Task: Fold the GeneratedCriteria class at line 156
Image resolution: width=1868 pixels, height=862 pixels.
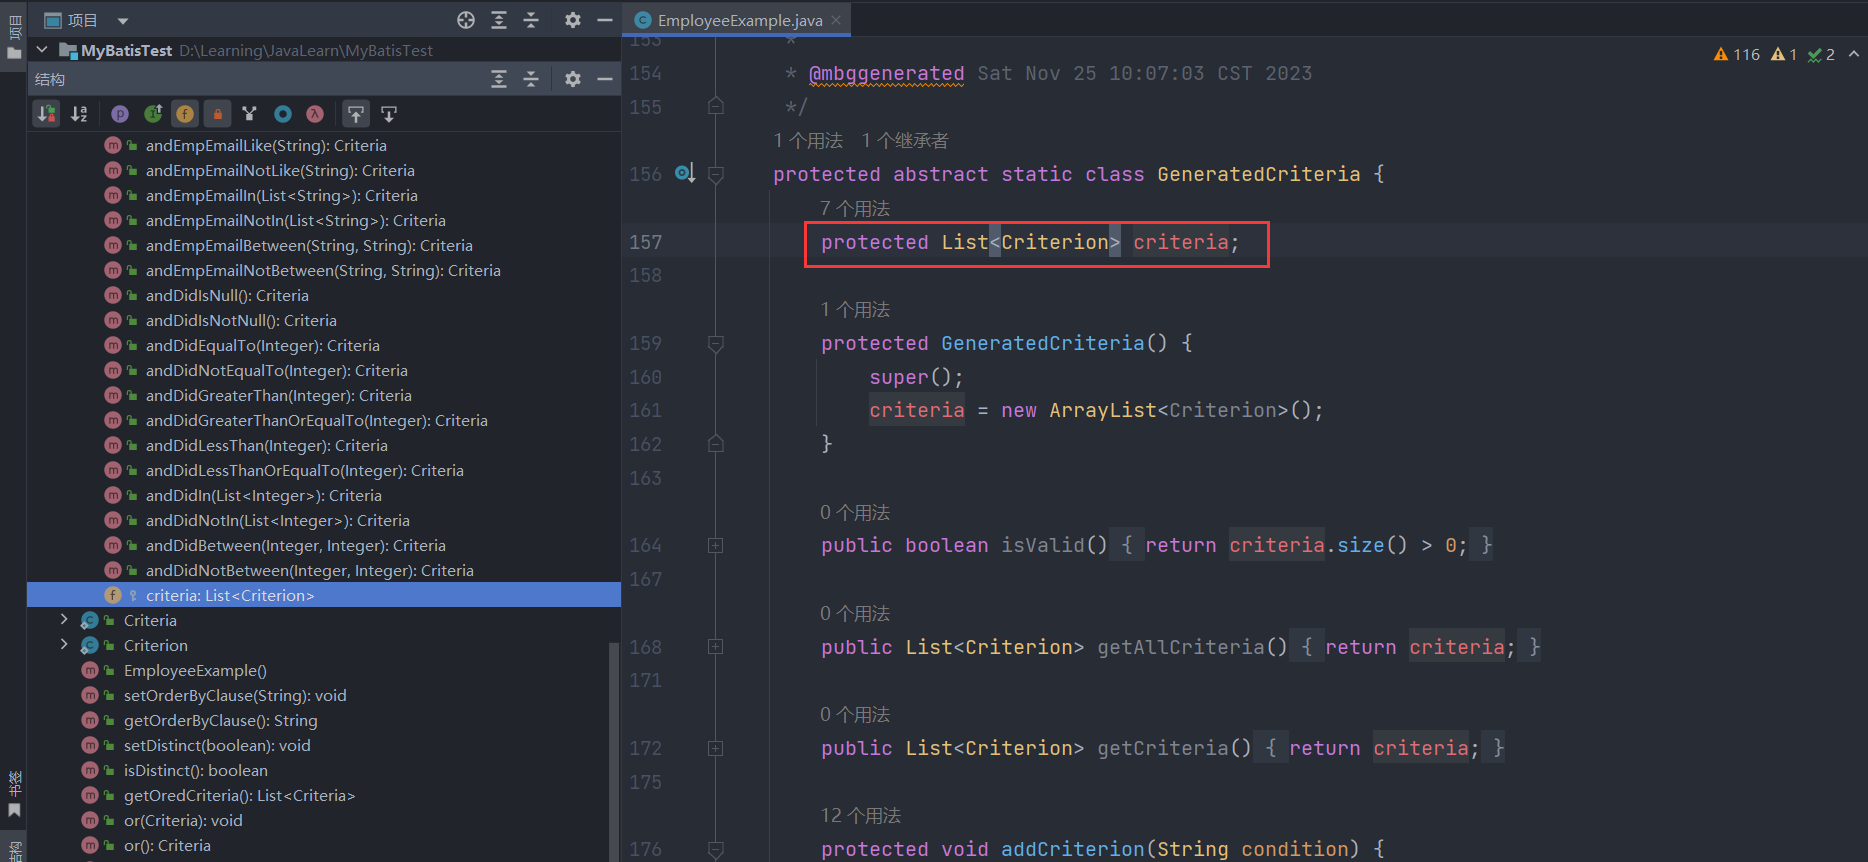Action: click(716, 174)
